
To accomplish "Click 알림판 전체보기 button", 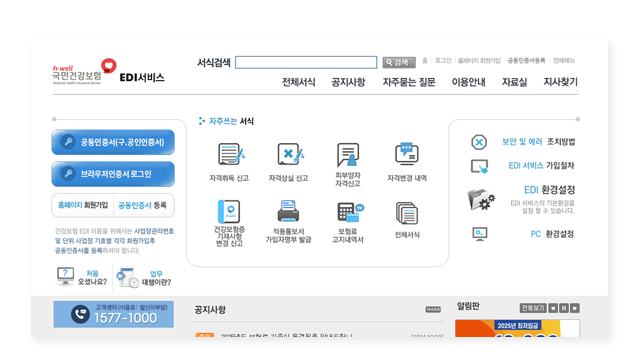I will (533, 308).
